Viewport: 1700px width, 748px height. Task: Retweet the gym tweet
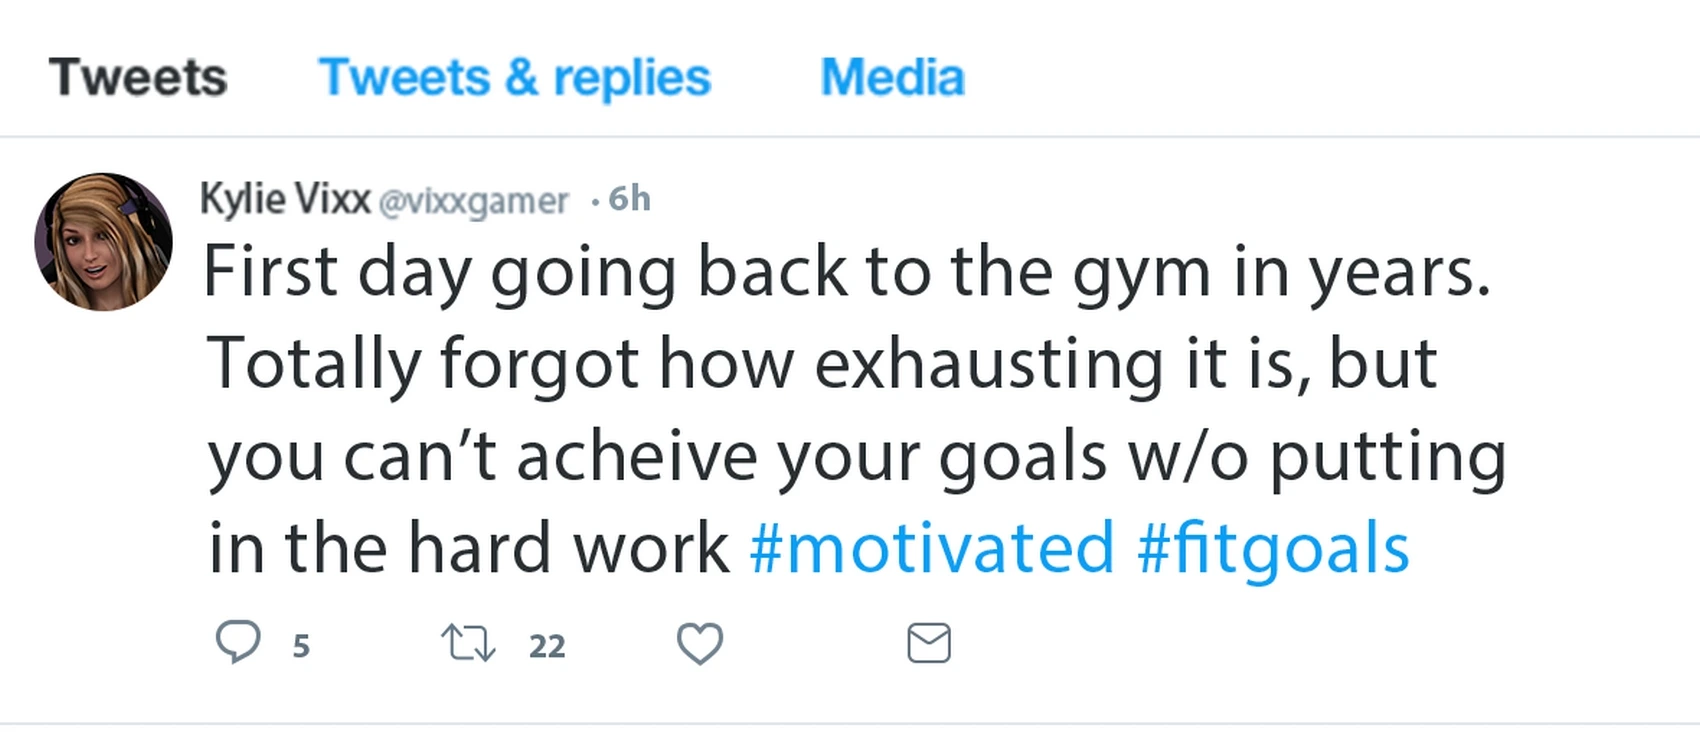468,643
